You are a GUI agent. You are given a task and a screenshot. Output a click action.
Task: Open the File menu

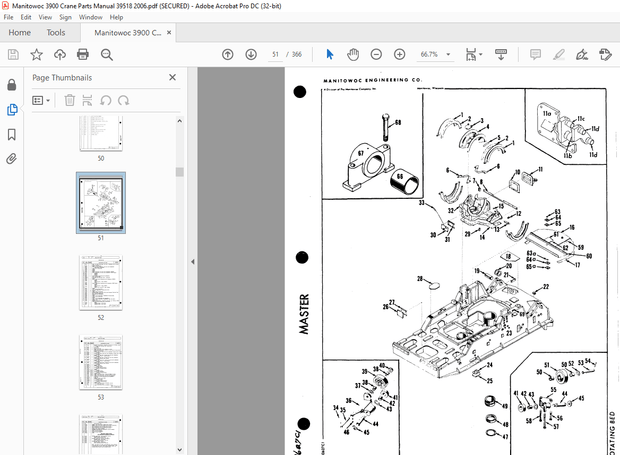coord(8,17)
